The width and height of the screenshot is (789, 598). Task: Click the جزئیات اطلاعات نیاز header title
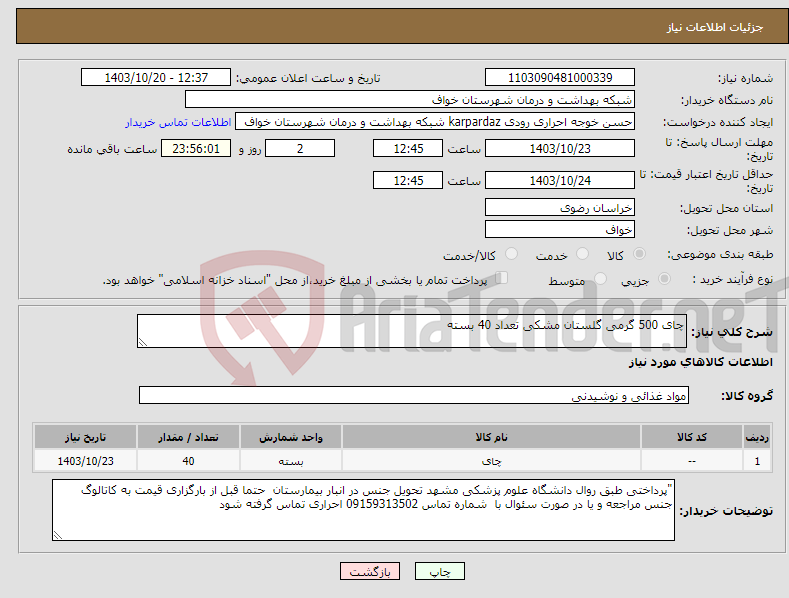click(715, 27)
